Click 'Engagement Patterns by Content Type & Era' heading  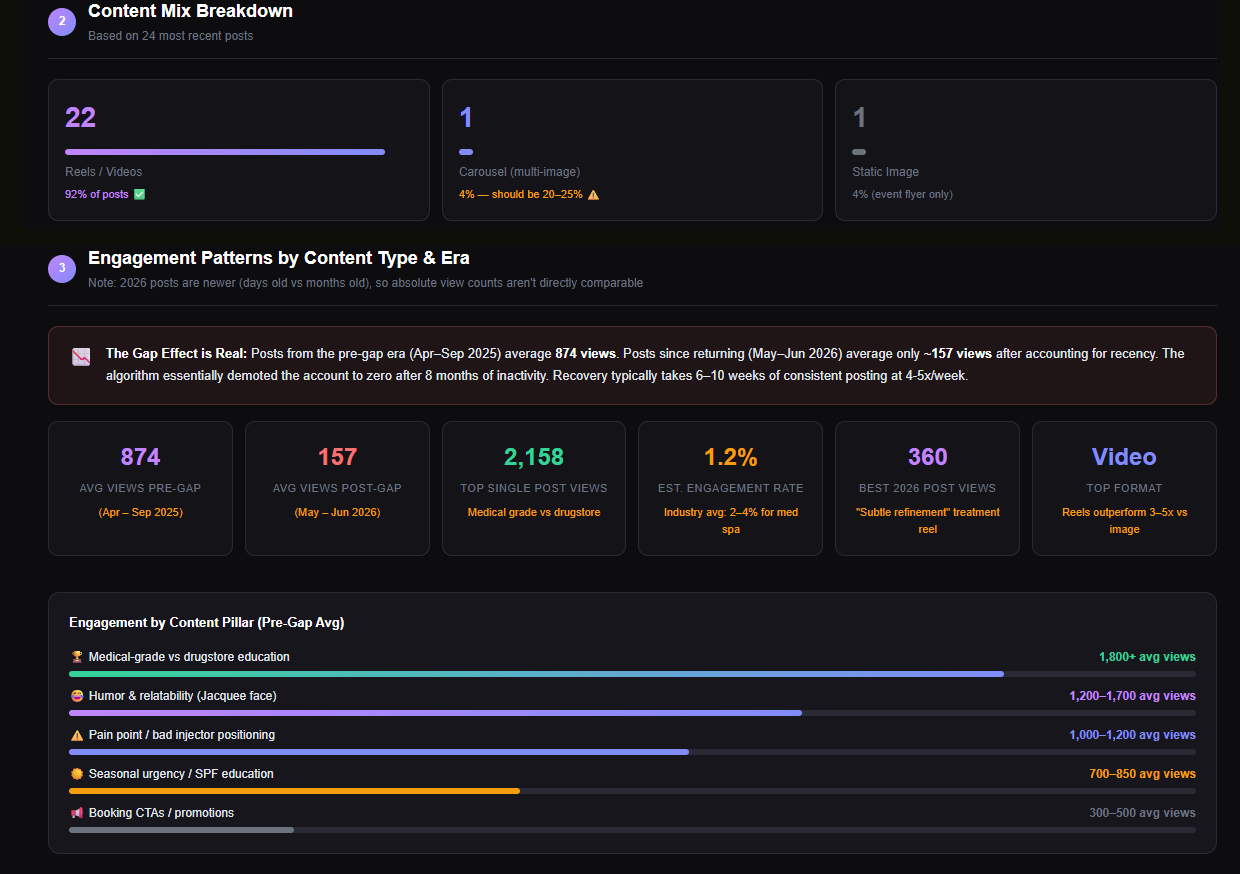point(279,258)
